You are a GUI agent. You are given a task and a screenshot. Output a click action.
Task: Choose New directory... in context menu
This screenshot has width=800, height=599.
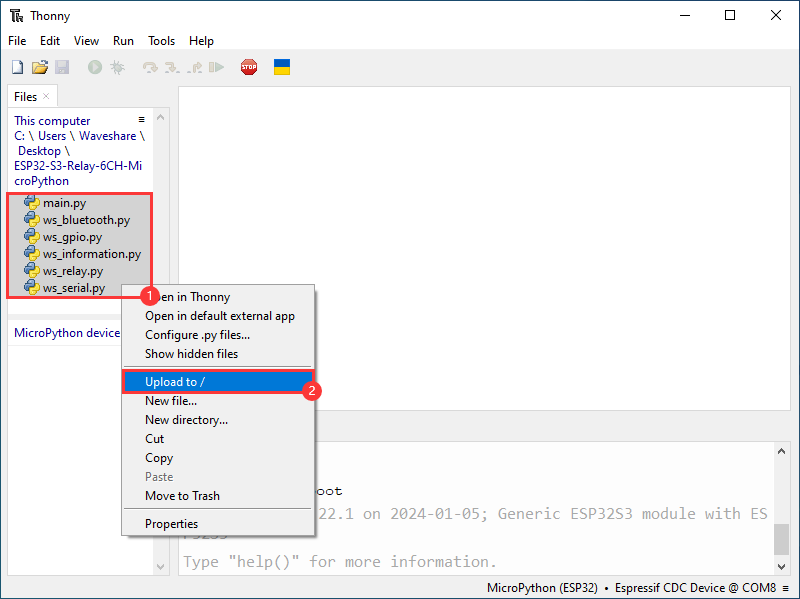click(x=218, y=420)
